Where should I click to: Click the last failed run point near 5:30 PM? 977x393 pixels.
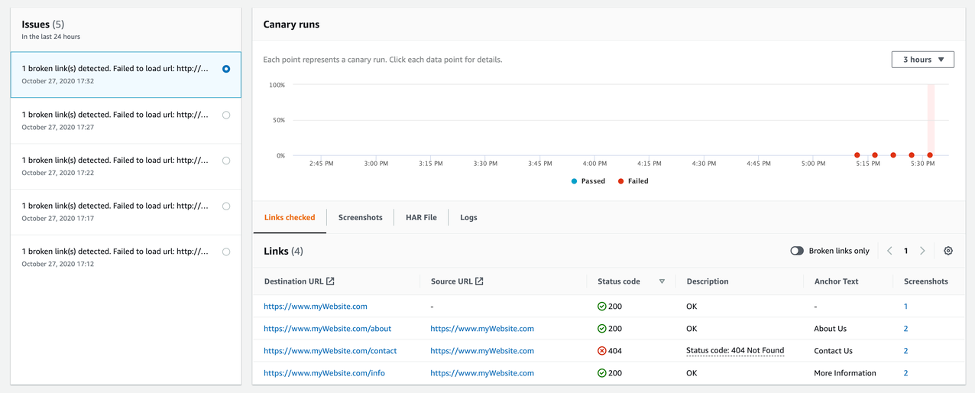(x=930, y=155)
